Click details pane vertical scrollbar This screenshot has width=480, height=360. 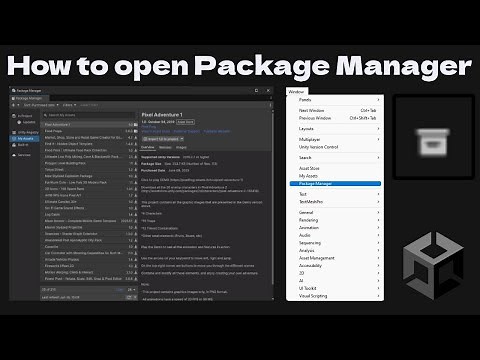point(273,200)
